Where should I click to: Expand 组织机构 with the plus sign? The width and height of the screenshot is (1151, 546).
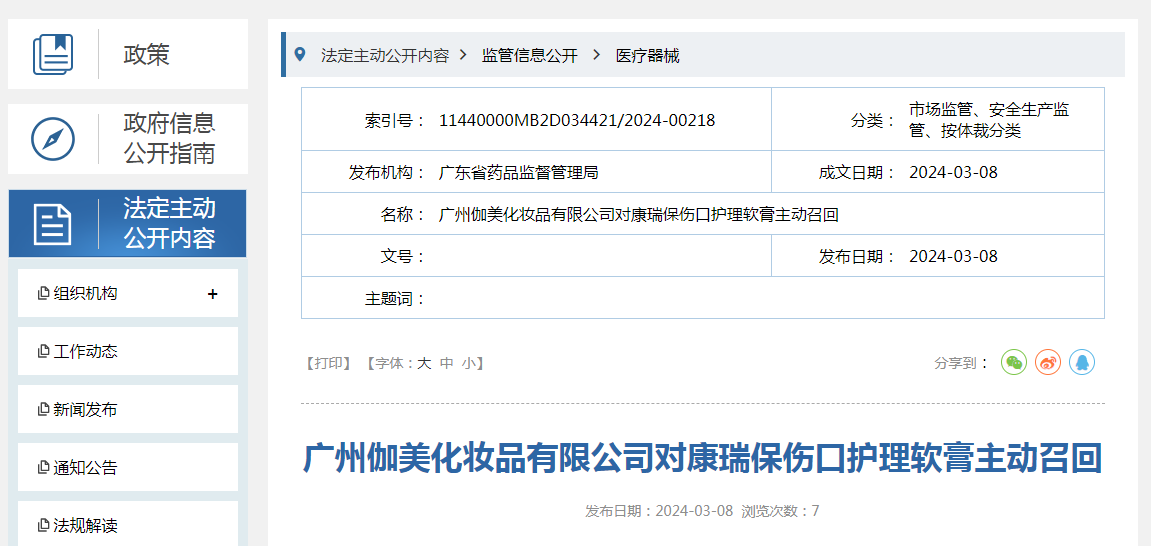213,294
